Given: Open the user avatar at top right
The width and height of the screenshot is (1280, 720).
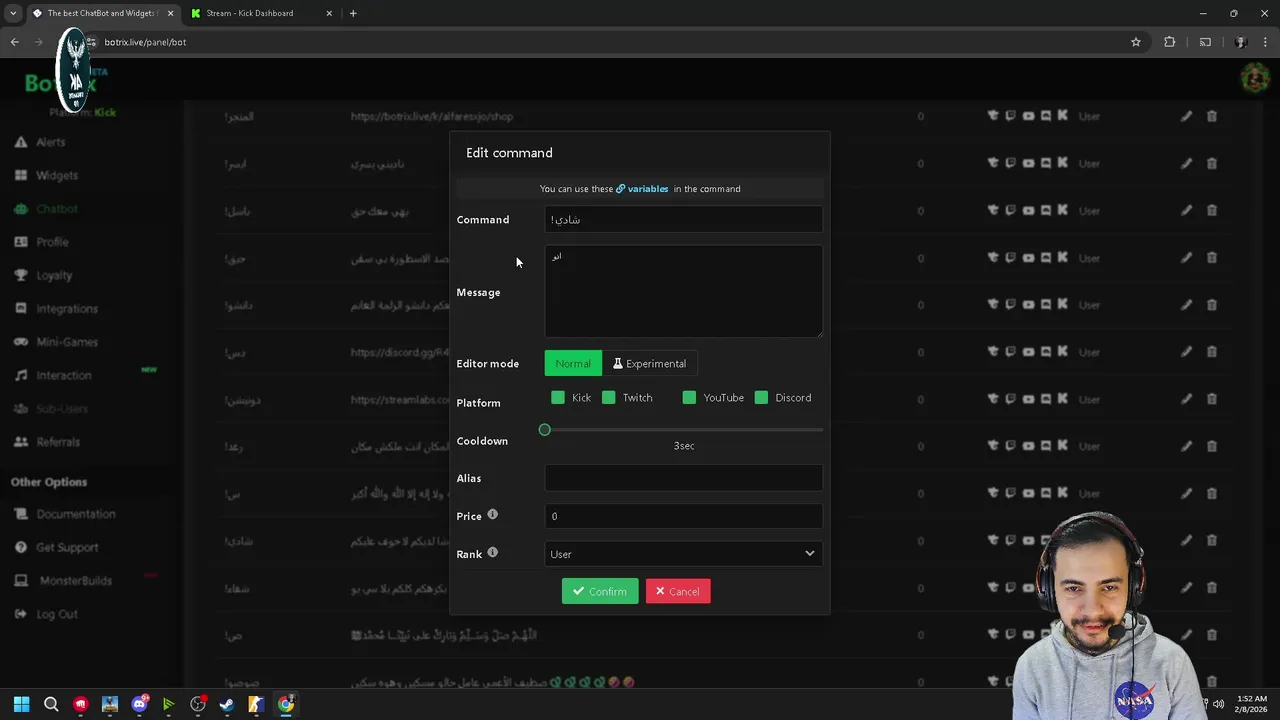Looking at the screenshot, I should click(x=1255, y=78).
